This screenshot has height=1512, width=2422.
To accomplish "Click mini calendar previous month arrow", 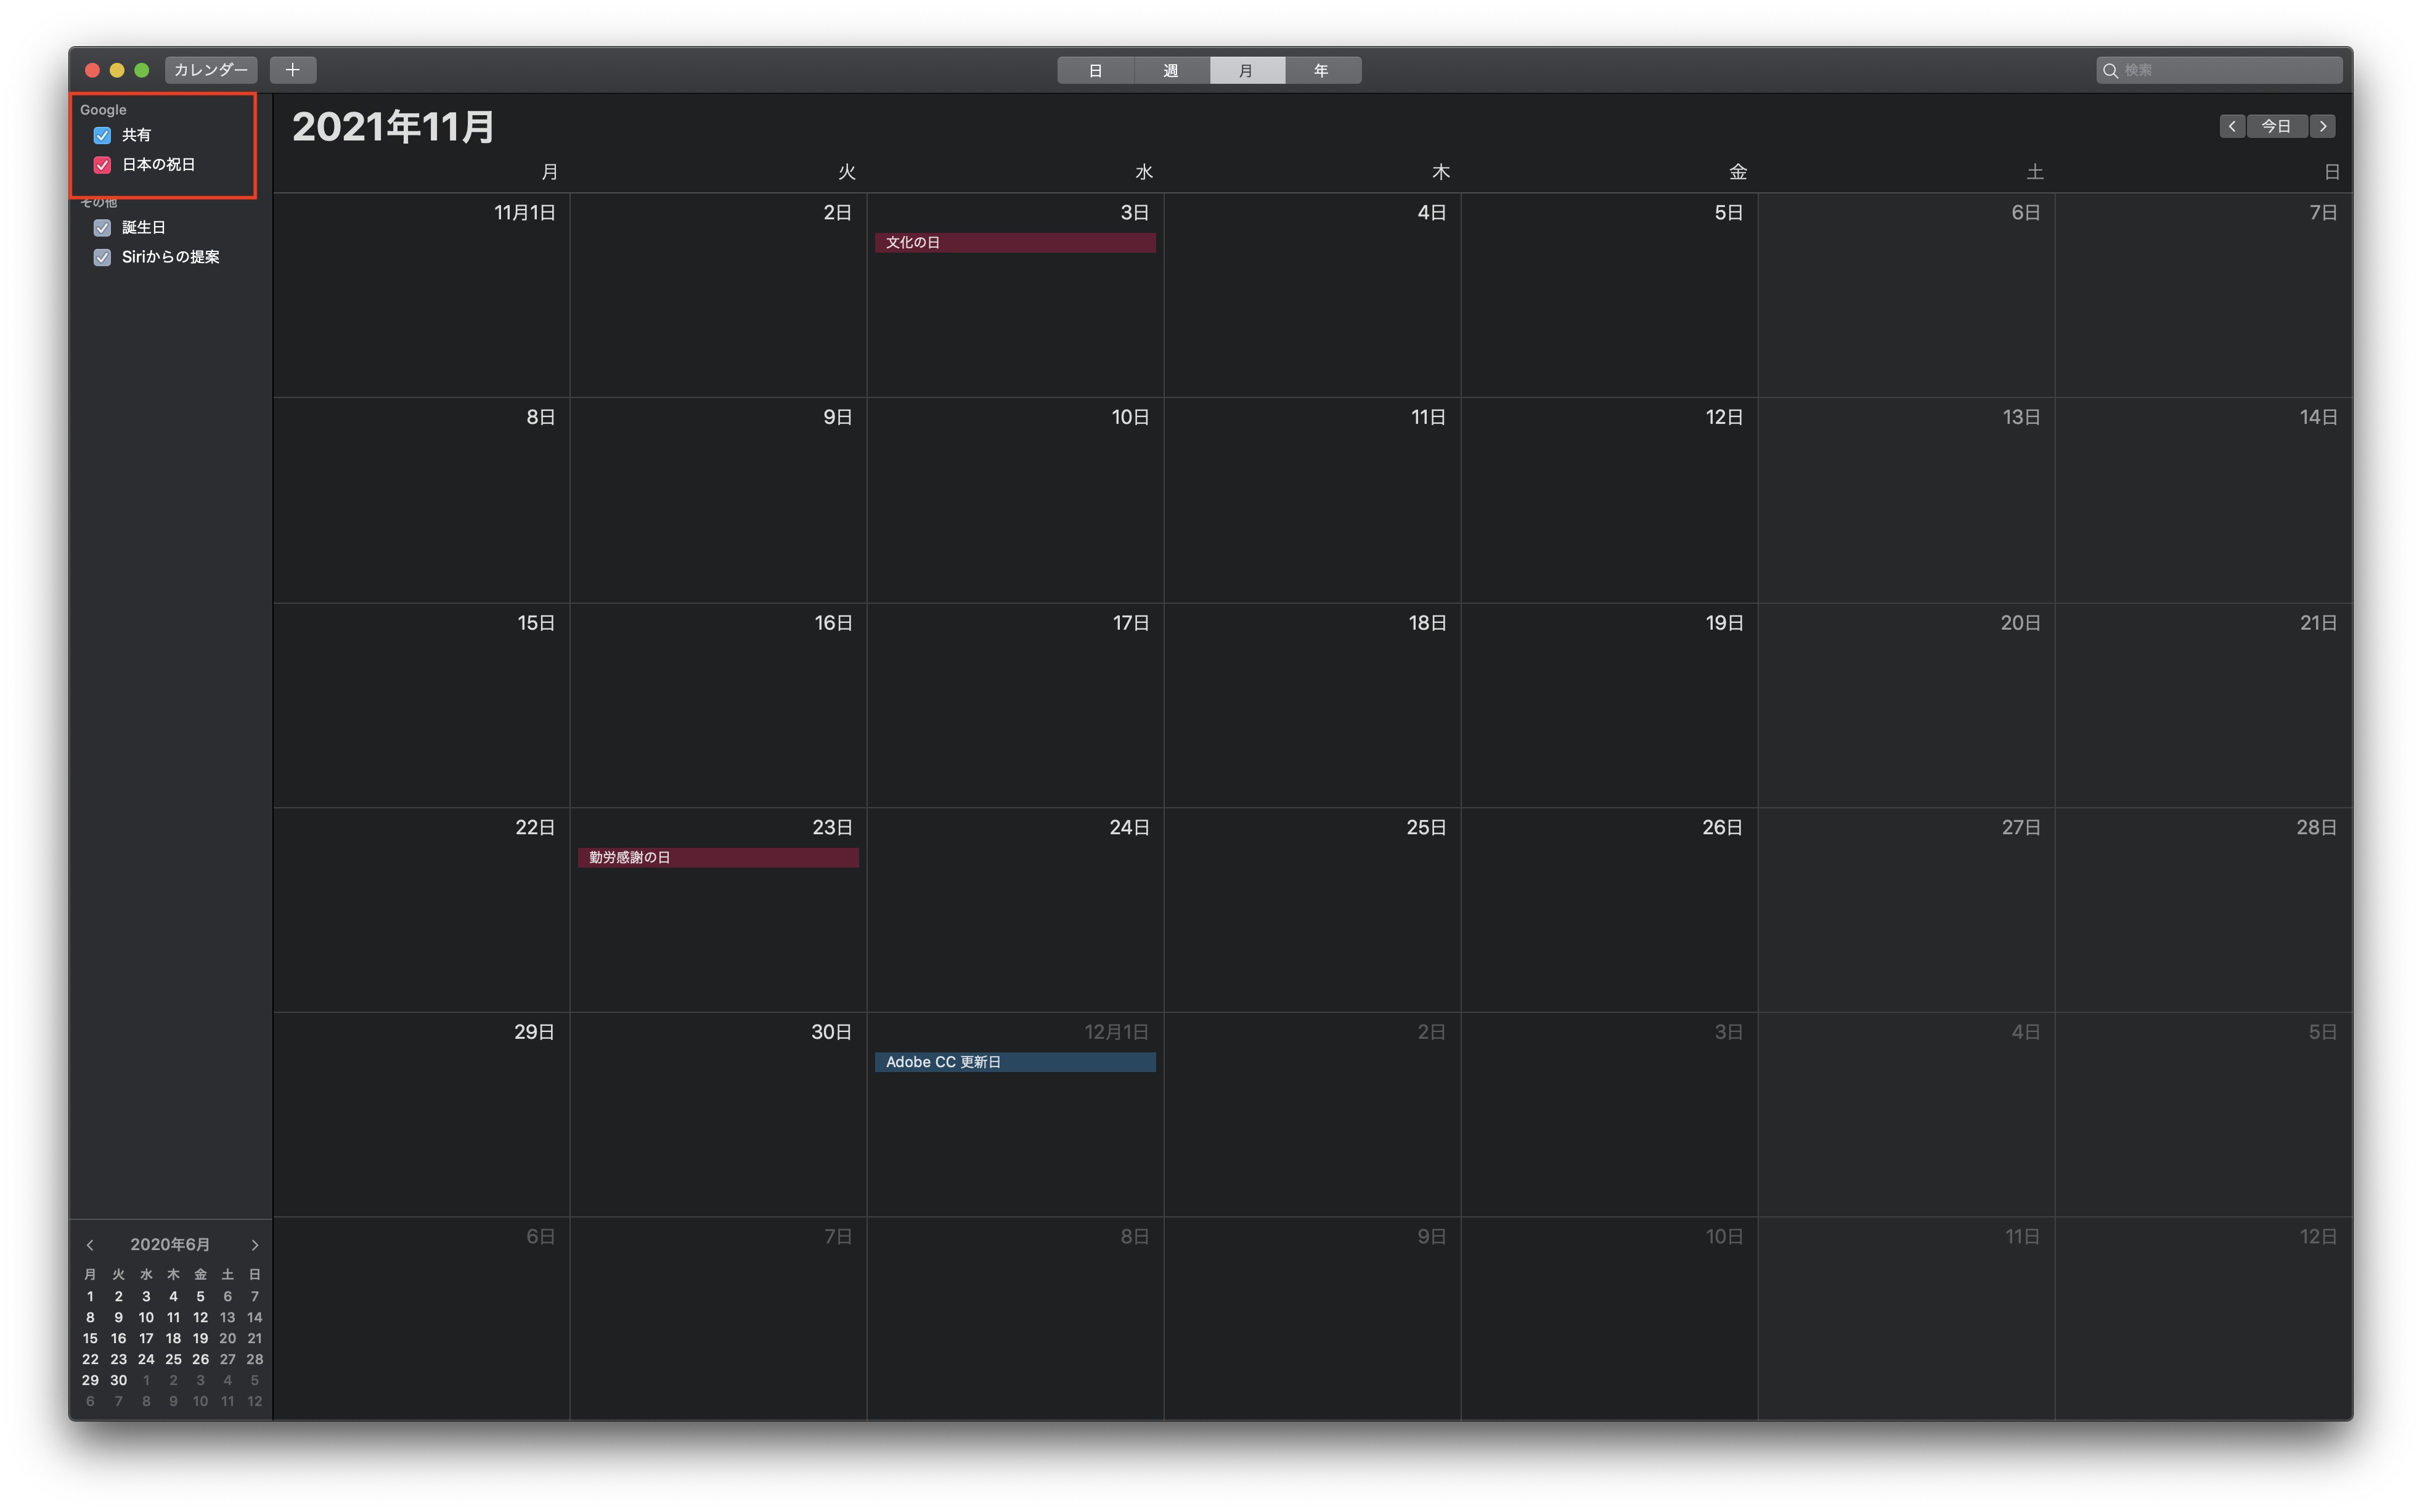I will click(x=90, y=1245).
